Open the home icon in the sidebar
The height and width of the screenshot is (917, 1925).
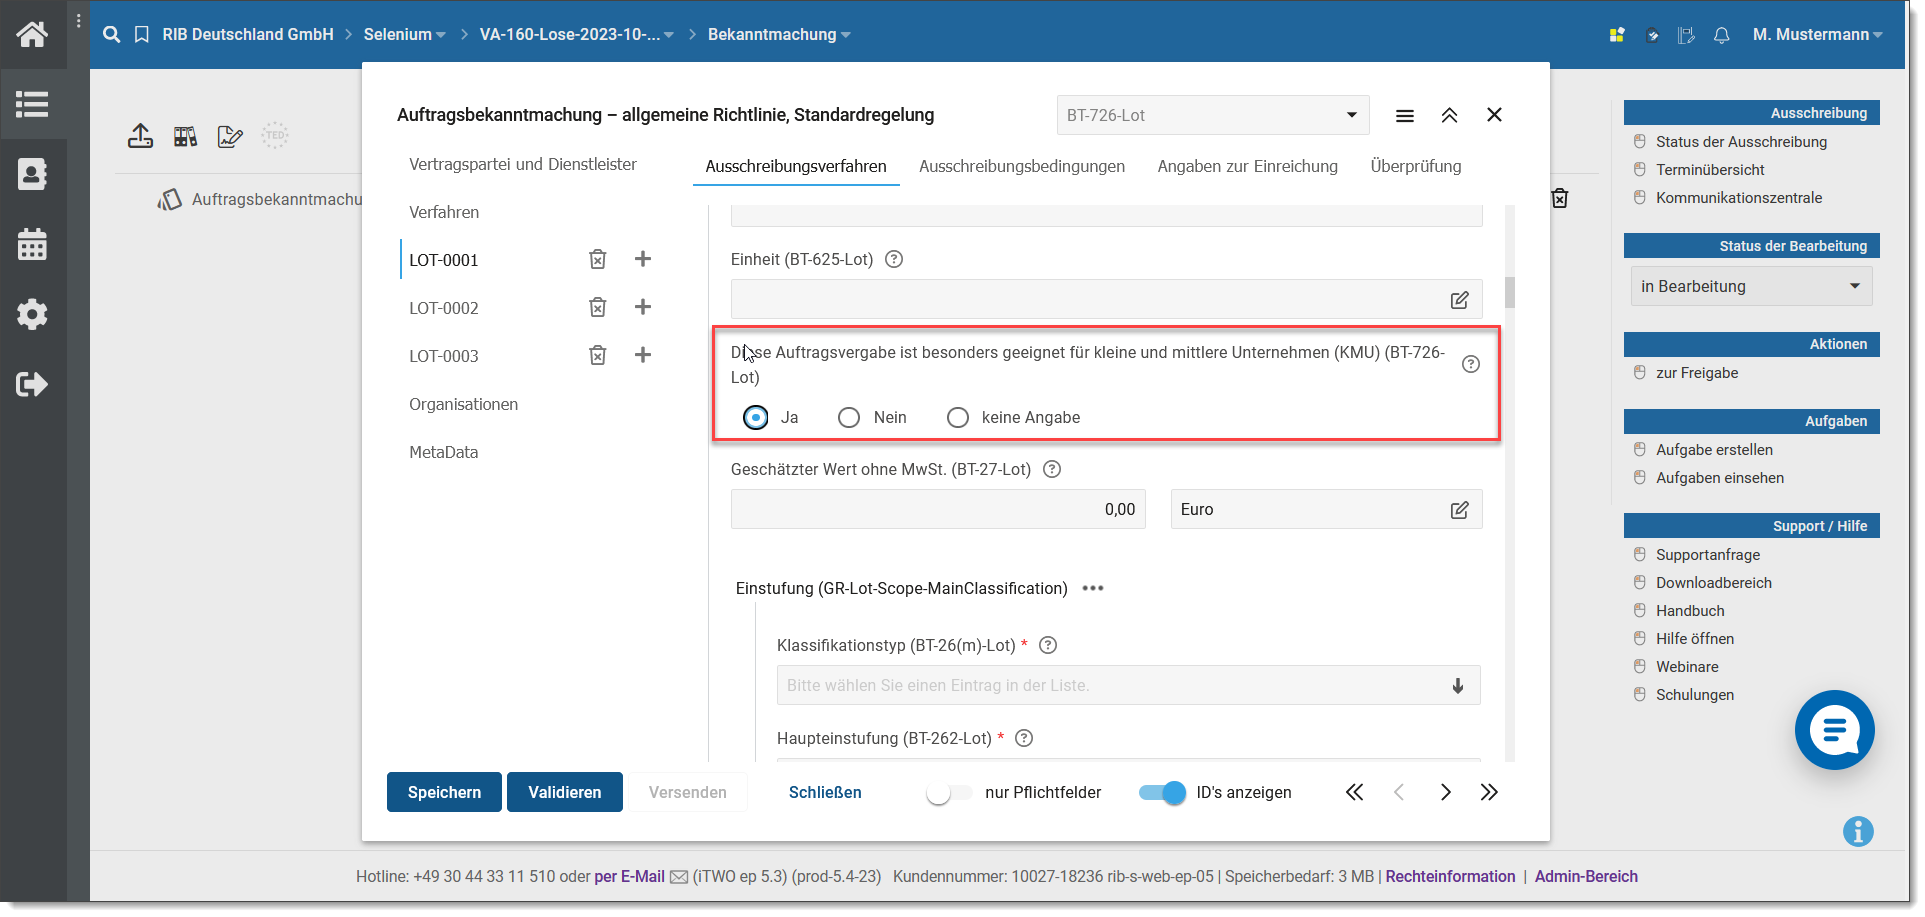pos(32,34)
